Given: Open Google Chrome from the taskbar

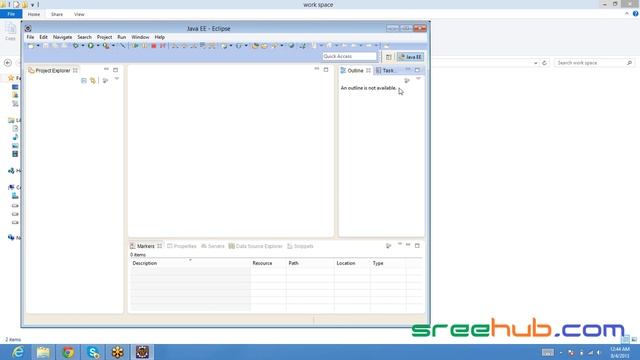Looking at the screenshot, I should point(68,352).
